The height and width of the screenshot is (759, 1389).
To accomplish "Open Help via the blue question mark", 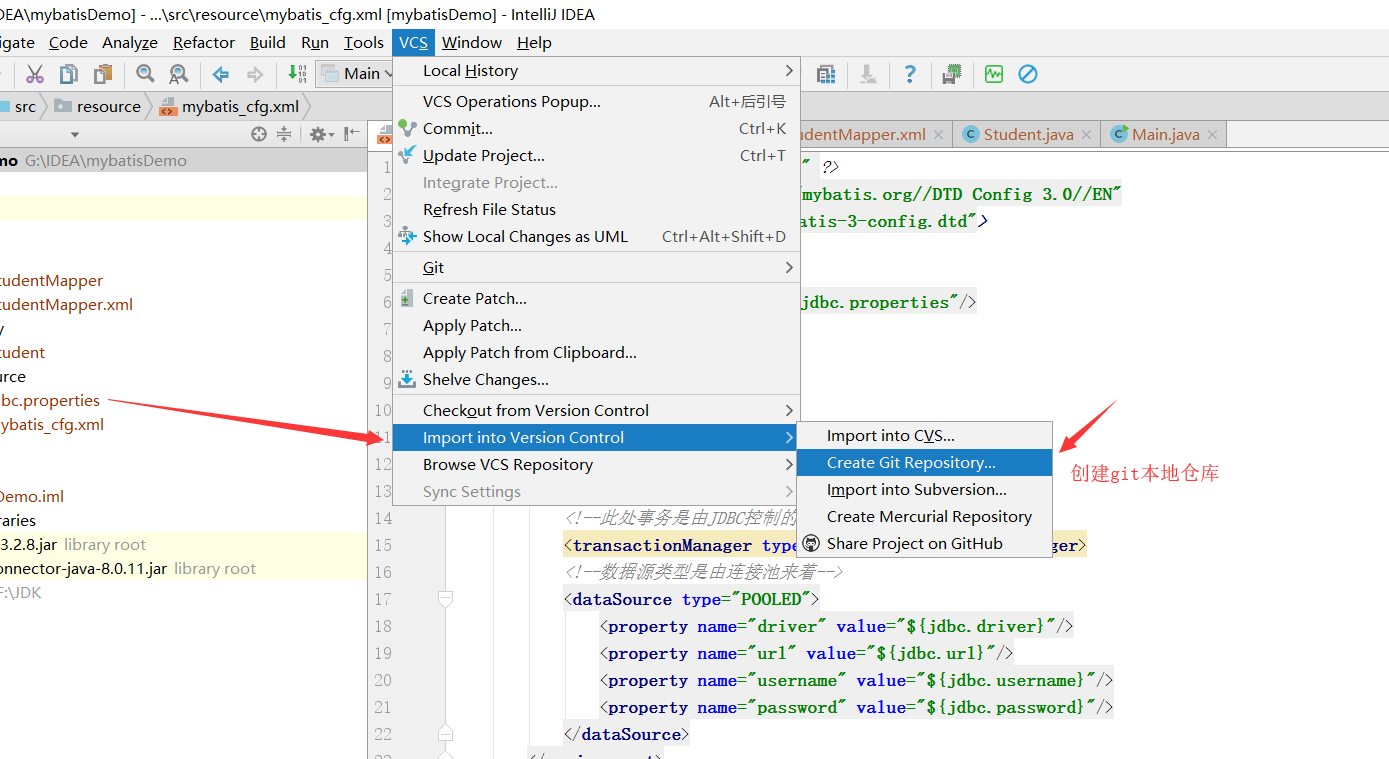I will [910, 74].
